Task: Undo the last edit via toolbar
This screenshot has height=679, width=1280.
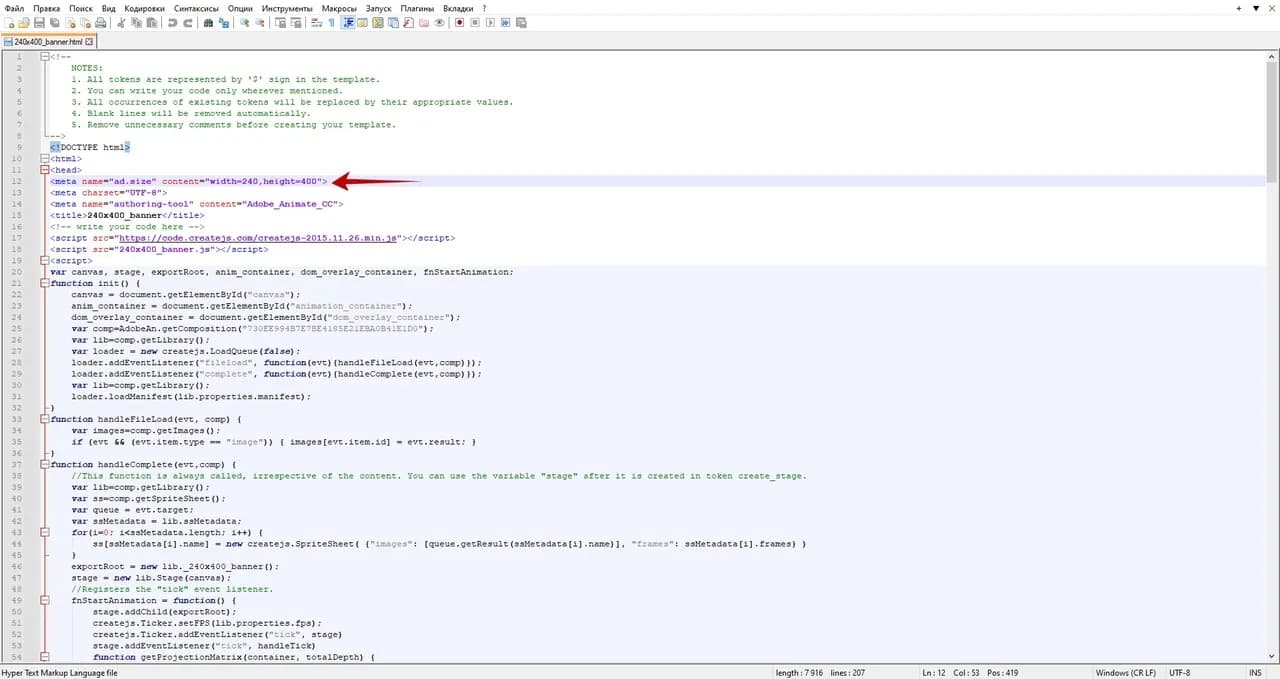Action: click(173, 23)
